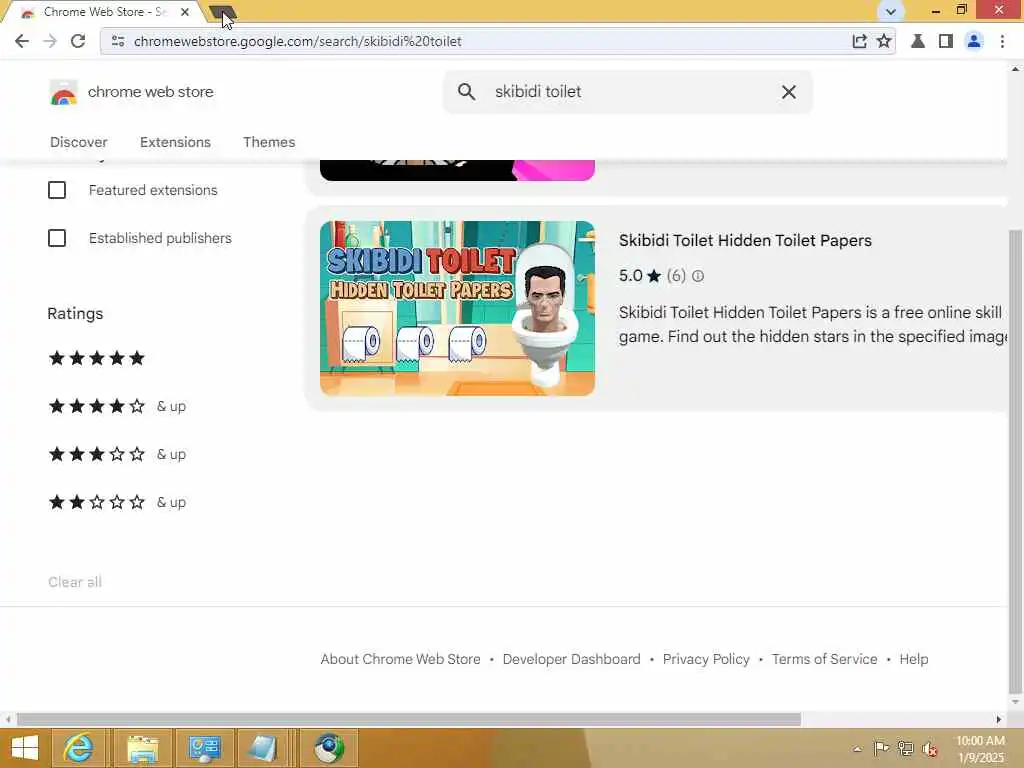Click the scroll down arrow
Viewport: 1024px width, 768px height.
[1015, 702]
